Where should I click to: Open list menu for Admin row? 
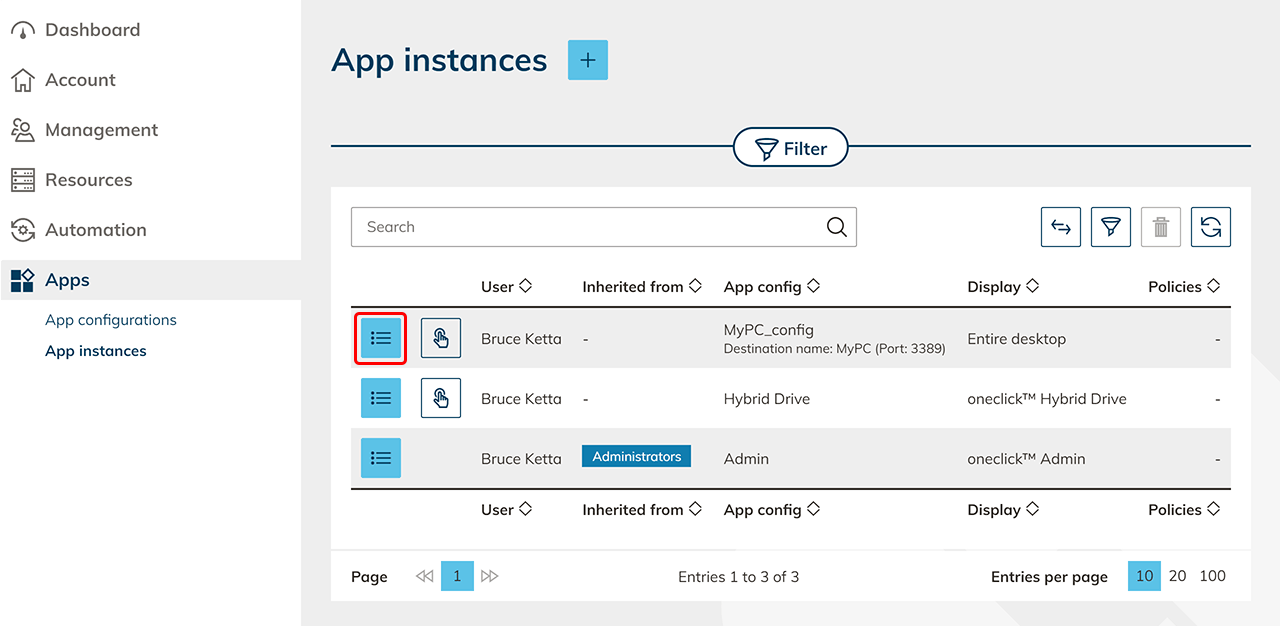381,458
